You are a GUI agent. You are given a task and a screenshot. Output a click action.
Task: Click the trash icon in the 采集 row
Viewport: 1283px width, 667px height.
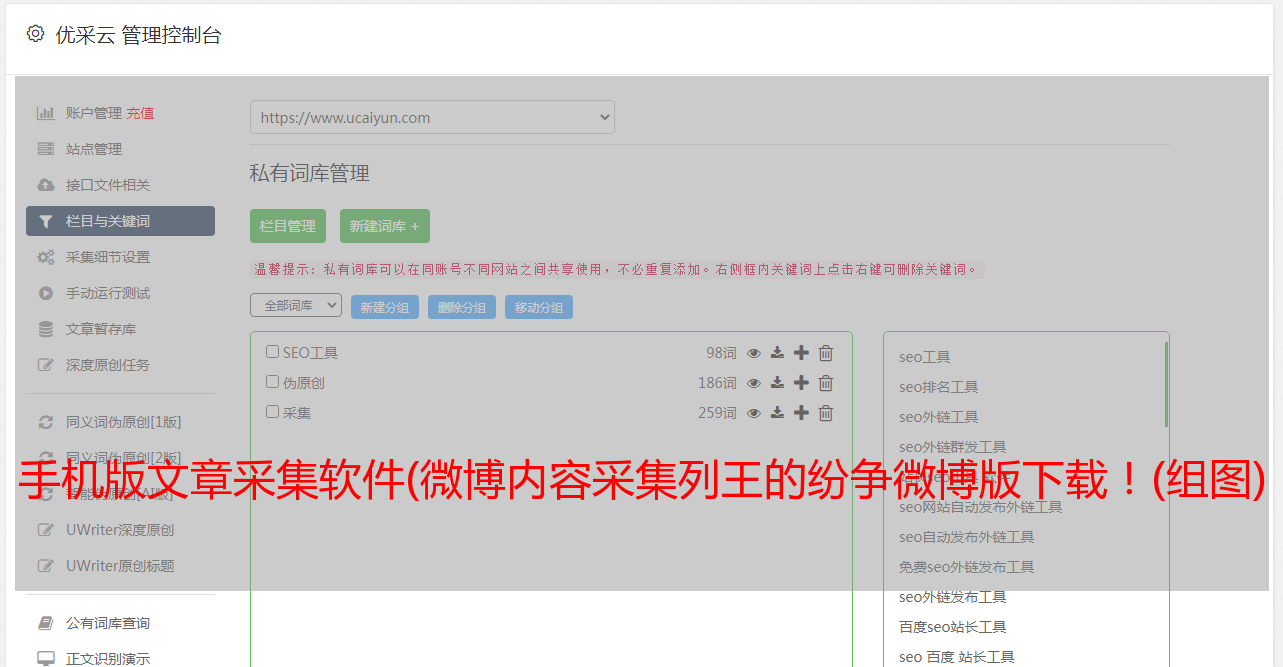826,413
